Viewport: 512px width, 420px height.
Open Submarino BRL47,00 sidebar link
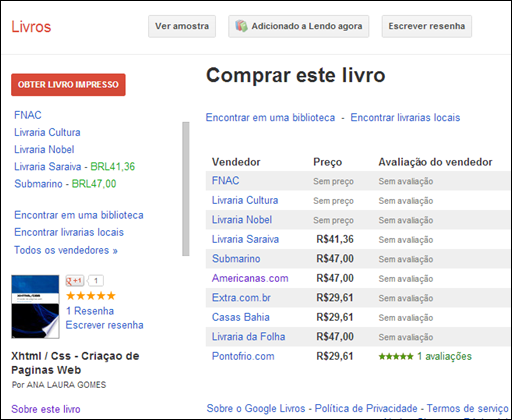pos(65,184)
